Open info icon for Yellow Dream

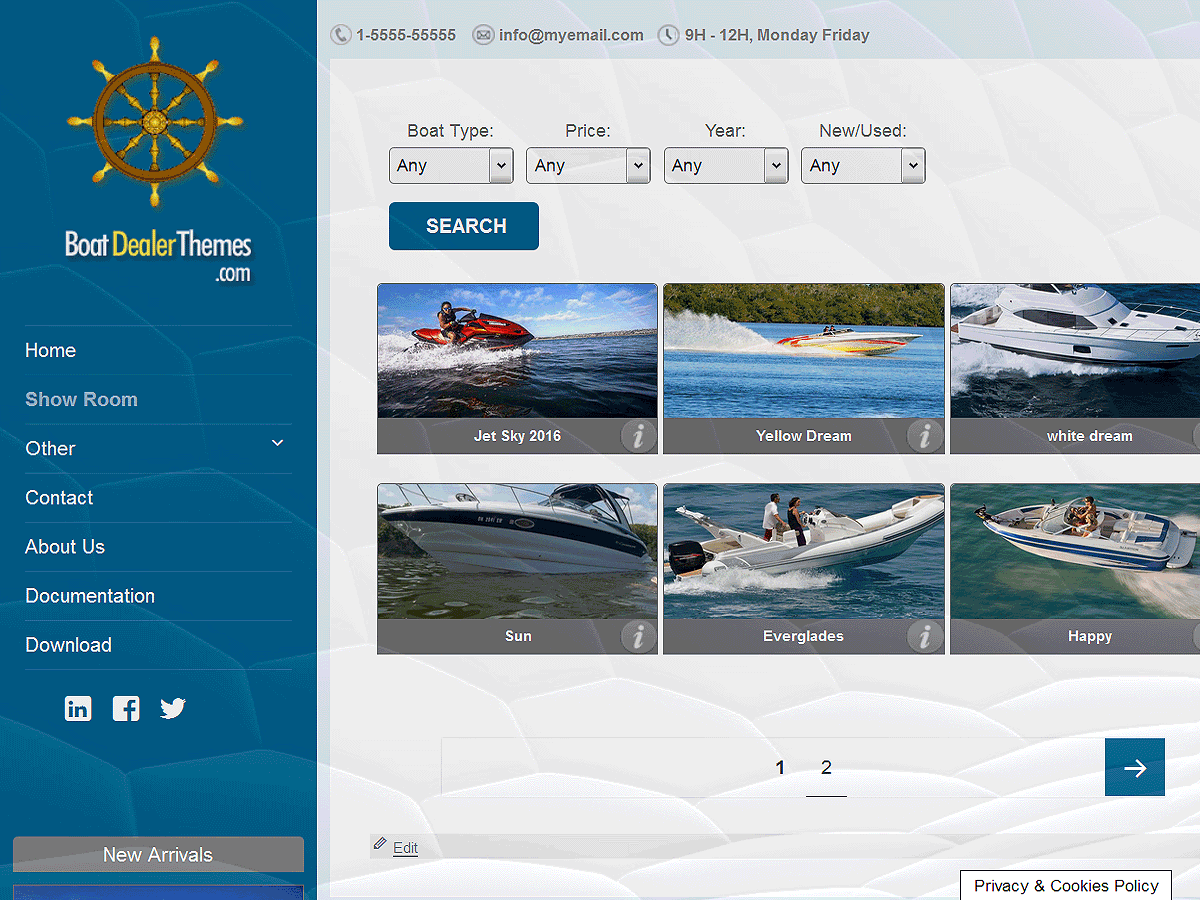click(925, 436)
